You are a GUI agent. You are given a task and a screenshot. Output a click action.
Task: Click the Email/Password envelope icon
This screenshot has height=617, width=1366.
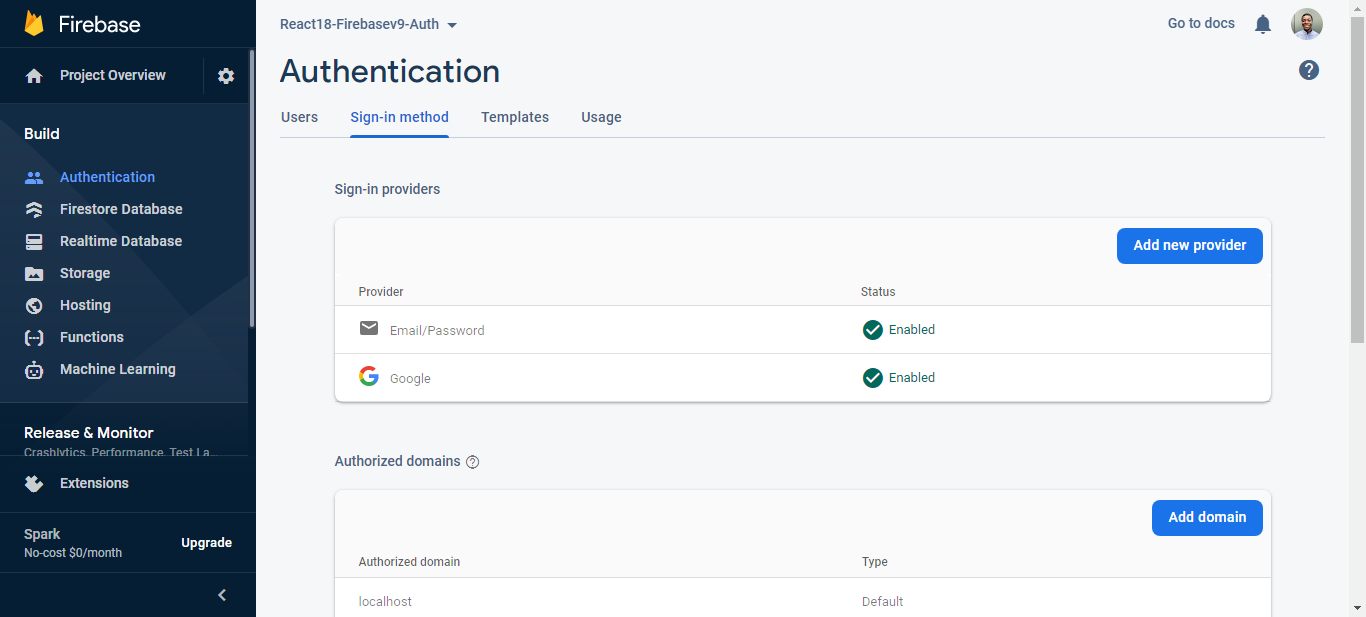click(369, 328)
